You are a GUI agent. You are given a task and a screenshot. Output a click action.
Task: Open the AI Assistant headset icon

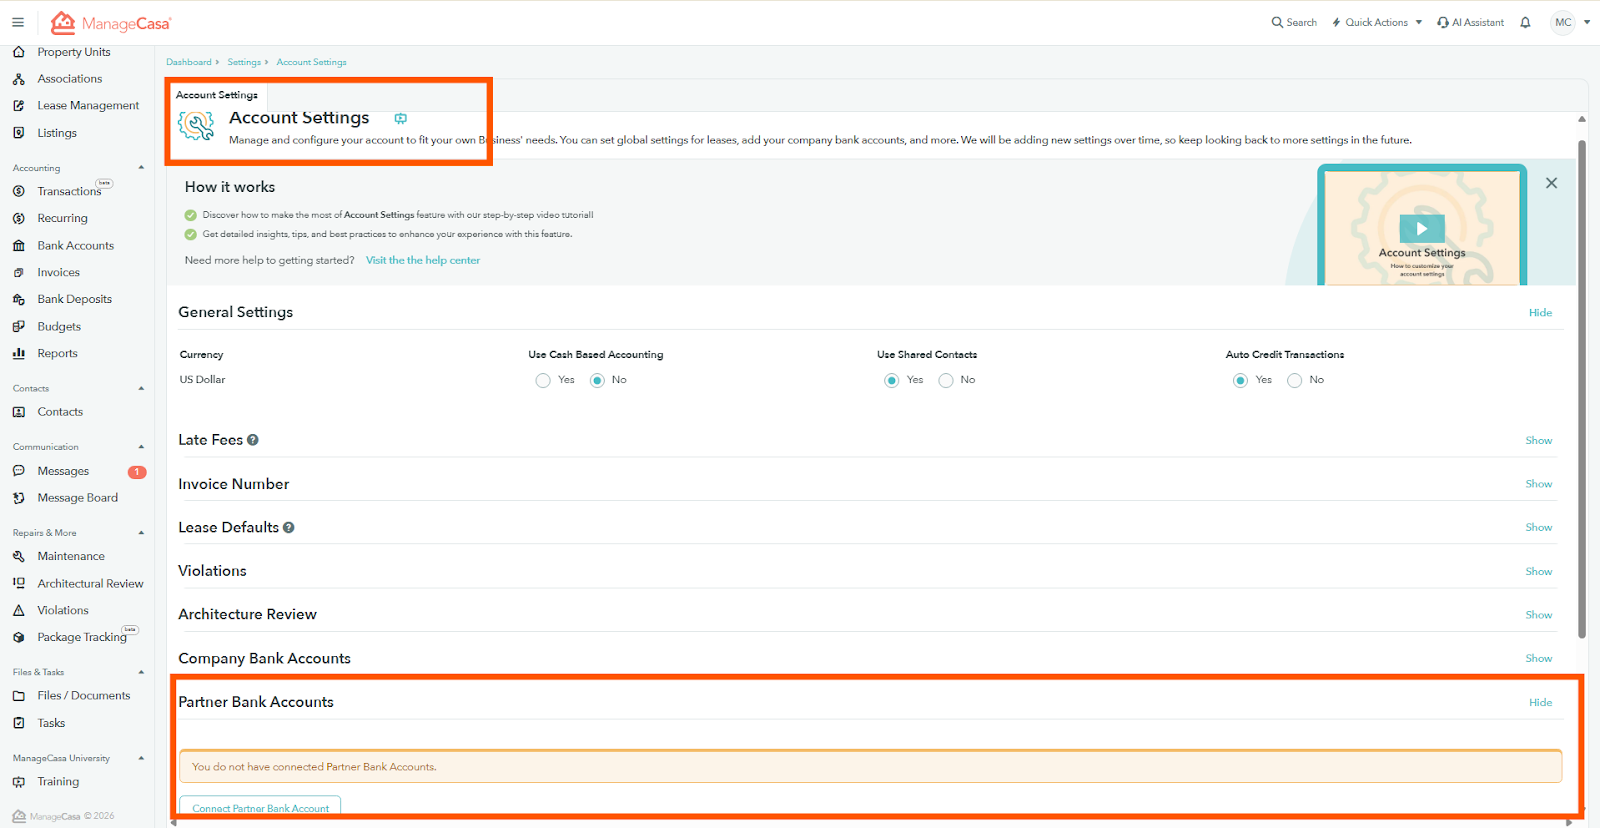click(1443, 22)
